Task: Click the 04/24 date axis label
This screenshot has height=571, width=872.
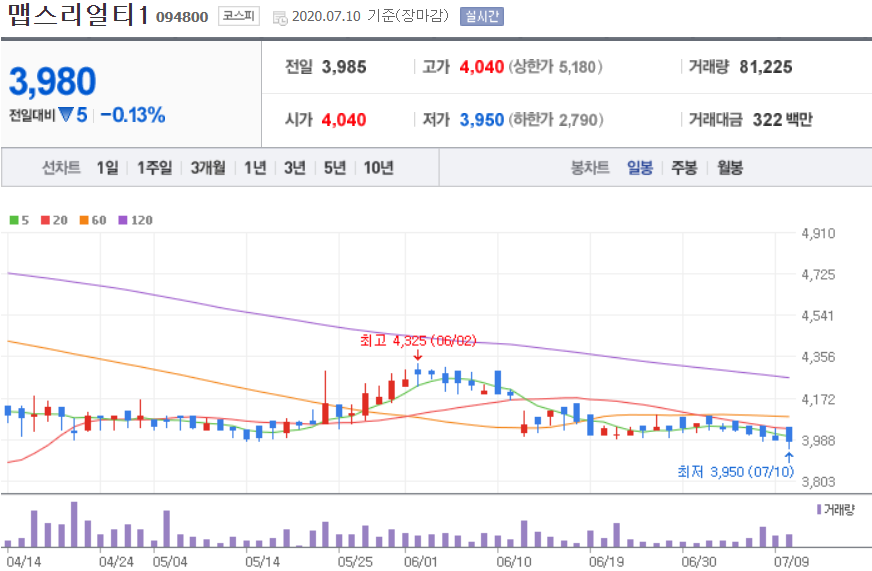Action: click(116, 562)
